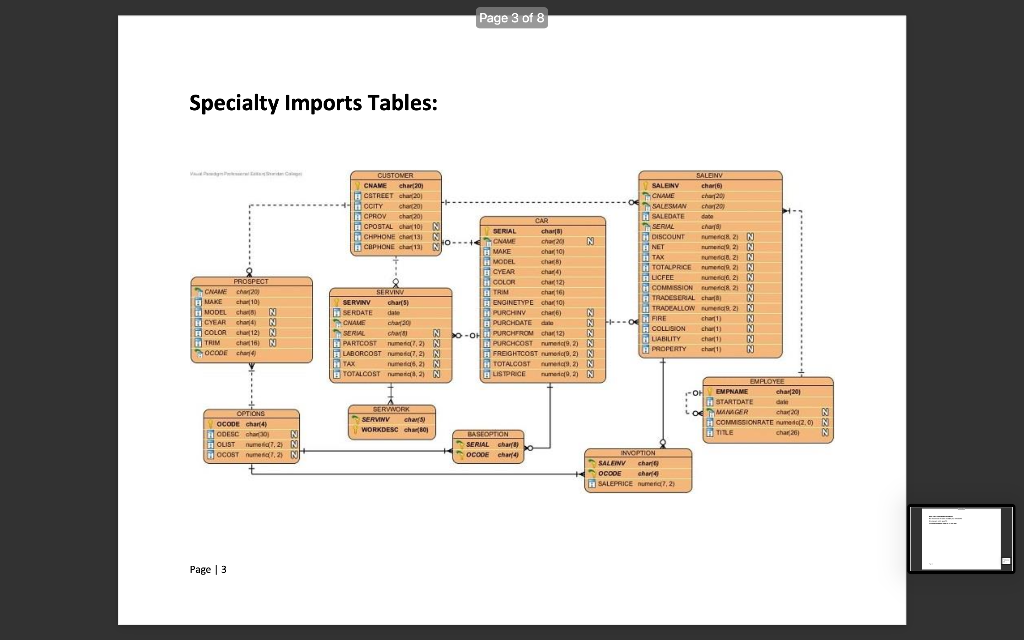Select the foreign key icon next to SALESMAN in SALEINV
The image size is (1024, 640).
(645, 207)
